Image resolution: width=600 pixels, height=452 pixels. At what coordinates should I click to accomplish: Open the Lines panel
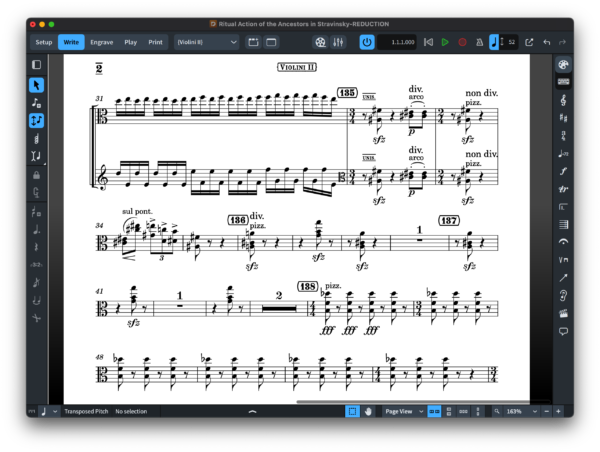pos(563,278)
